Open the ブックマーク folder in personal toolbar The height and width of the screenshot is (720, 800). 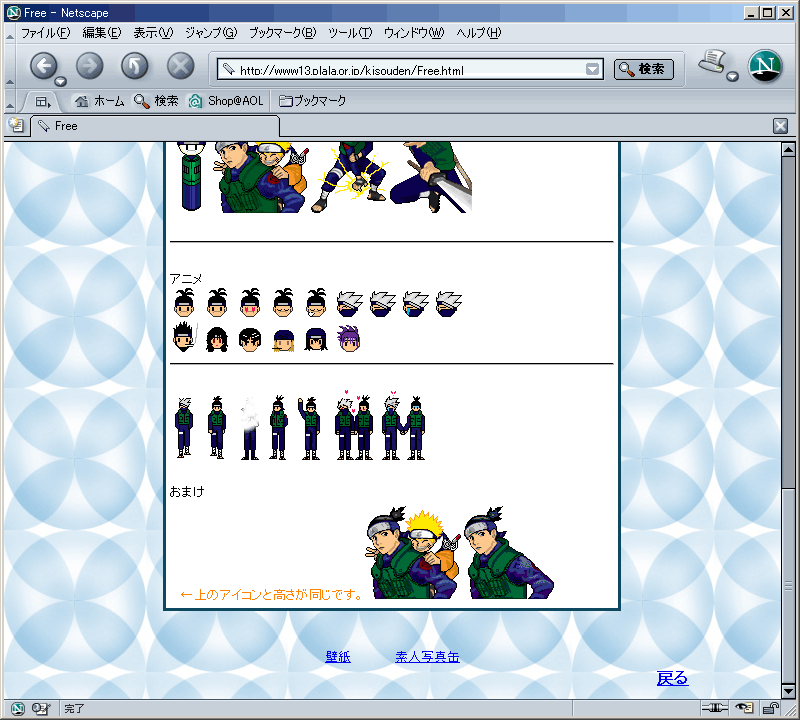(x=313, y=101)
